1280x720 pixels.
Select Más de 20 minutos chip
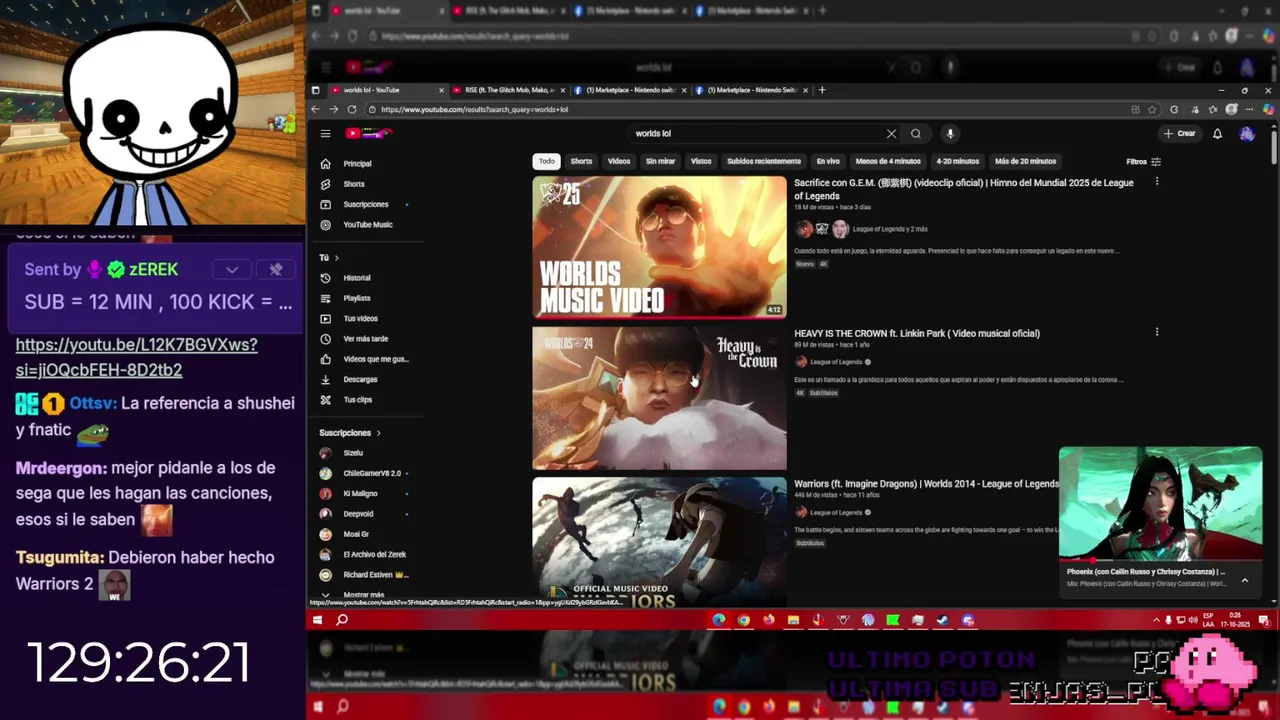point(1025,161)
